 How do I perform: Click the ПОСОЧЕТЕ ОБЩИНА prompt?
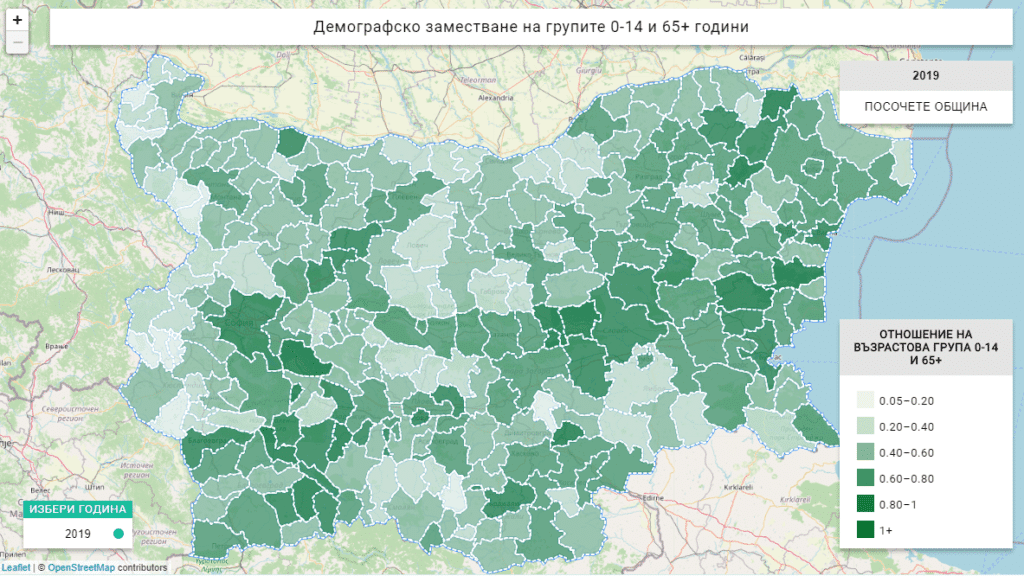(x=925, y=106)
